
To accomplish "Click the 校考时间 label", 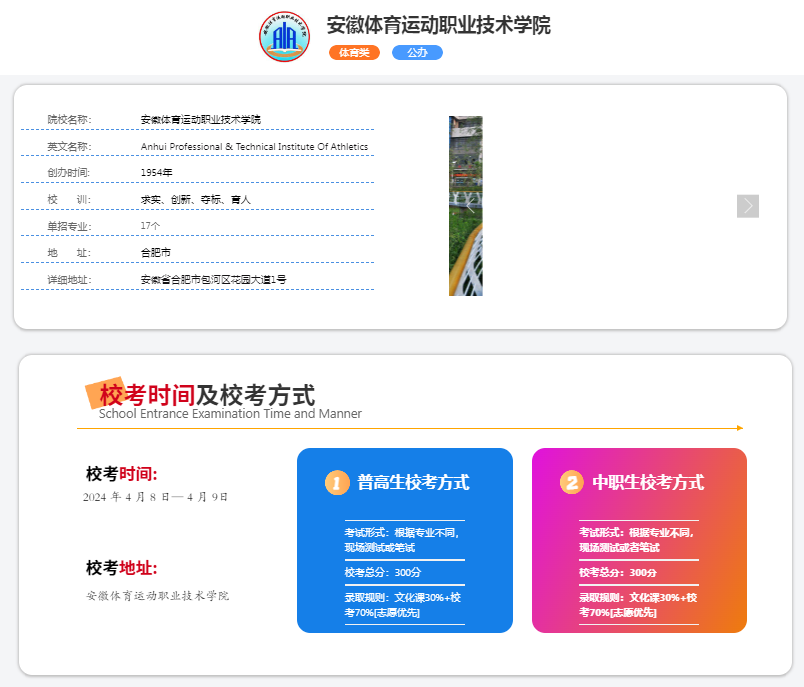I will [122, 474].
